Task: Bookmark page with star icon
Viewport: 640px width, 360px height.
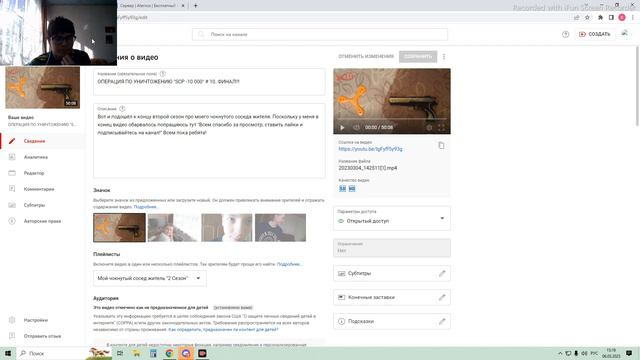Action: point(587,17)
